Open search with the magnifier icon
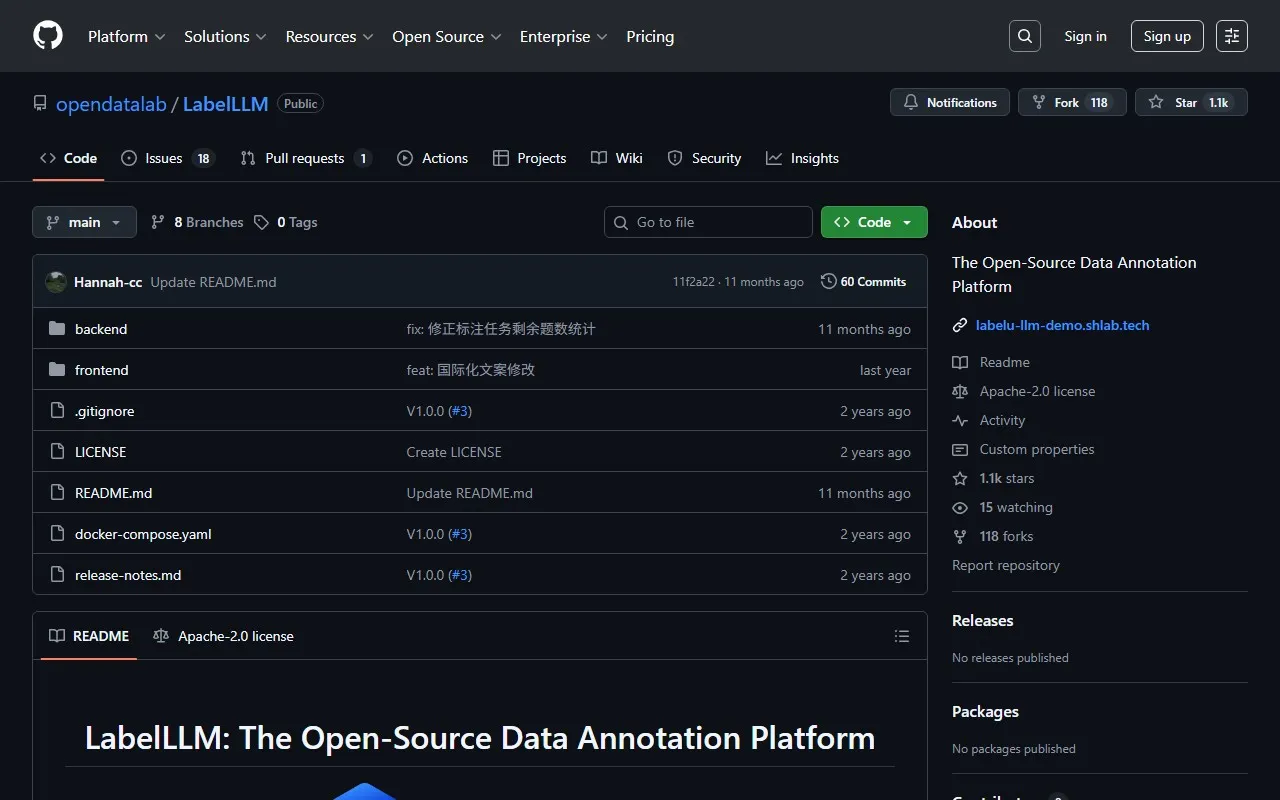Viewport: 1280px width, 800px height. [x=1025, y=36]
